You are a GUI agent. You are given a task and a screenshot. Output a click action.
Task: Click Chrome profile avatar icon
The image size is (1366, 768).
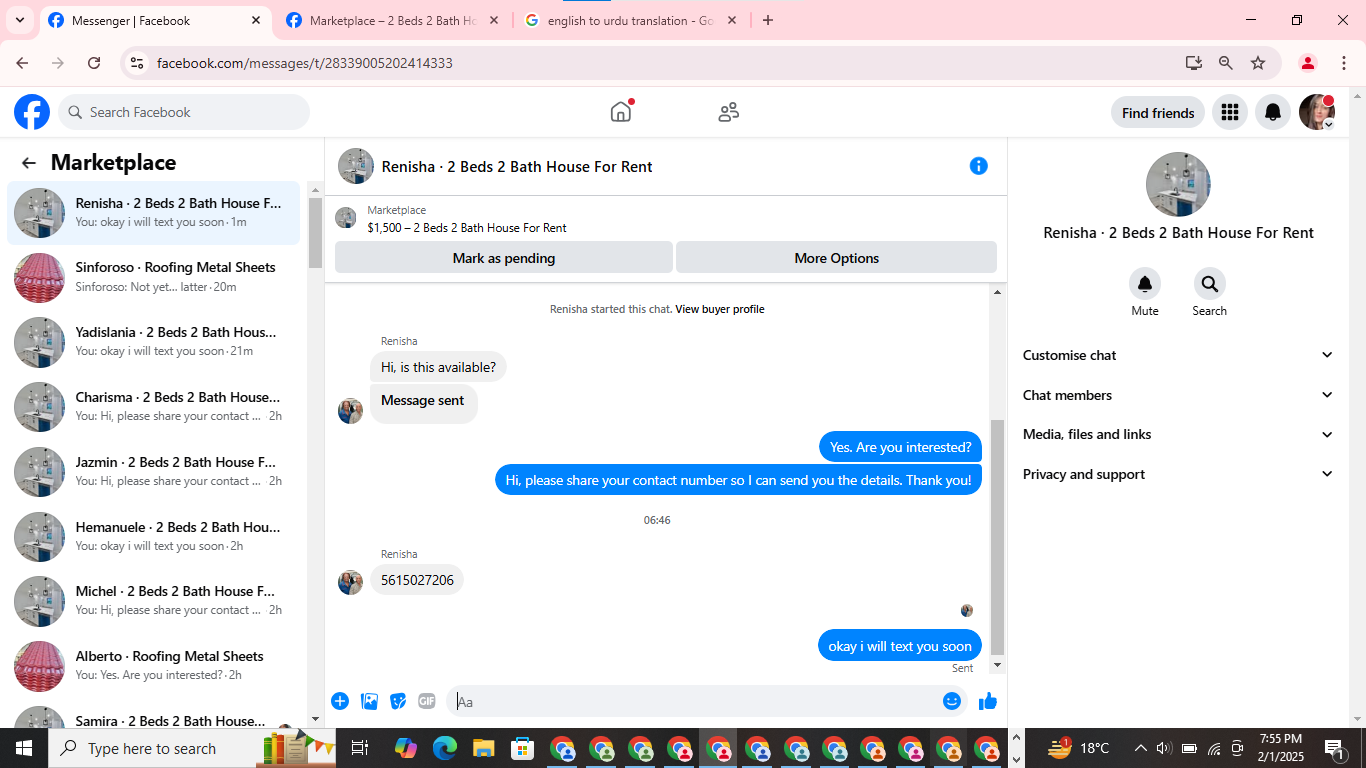(x=1307, y=63)
